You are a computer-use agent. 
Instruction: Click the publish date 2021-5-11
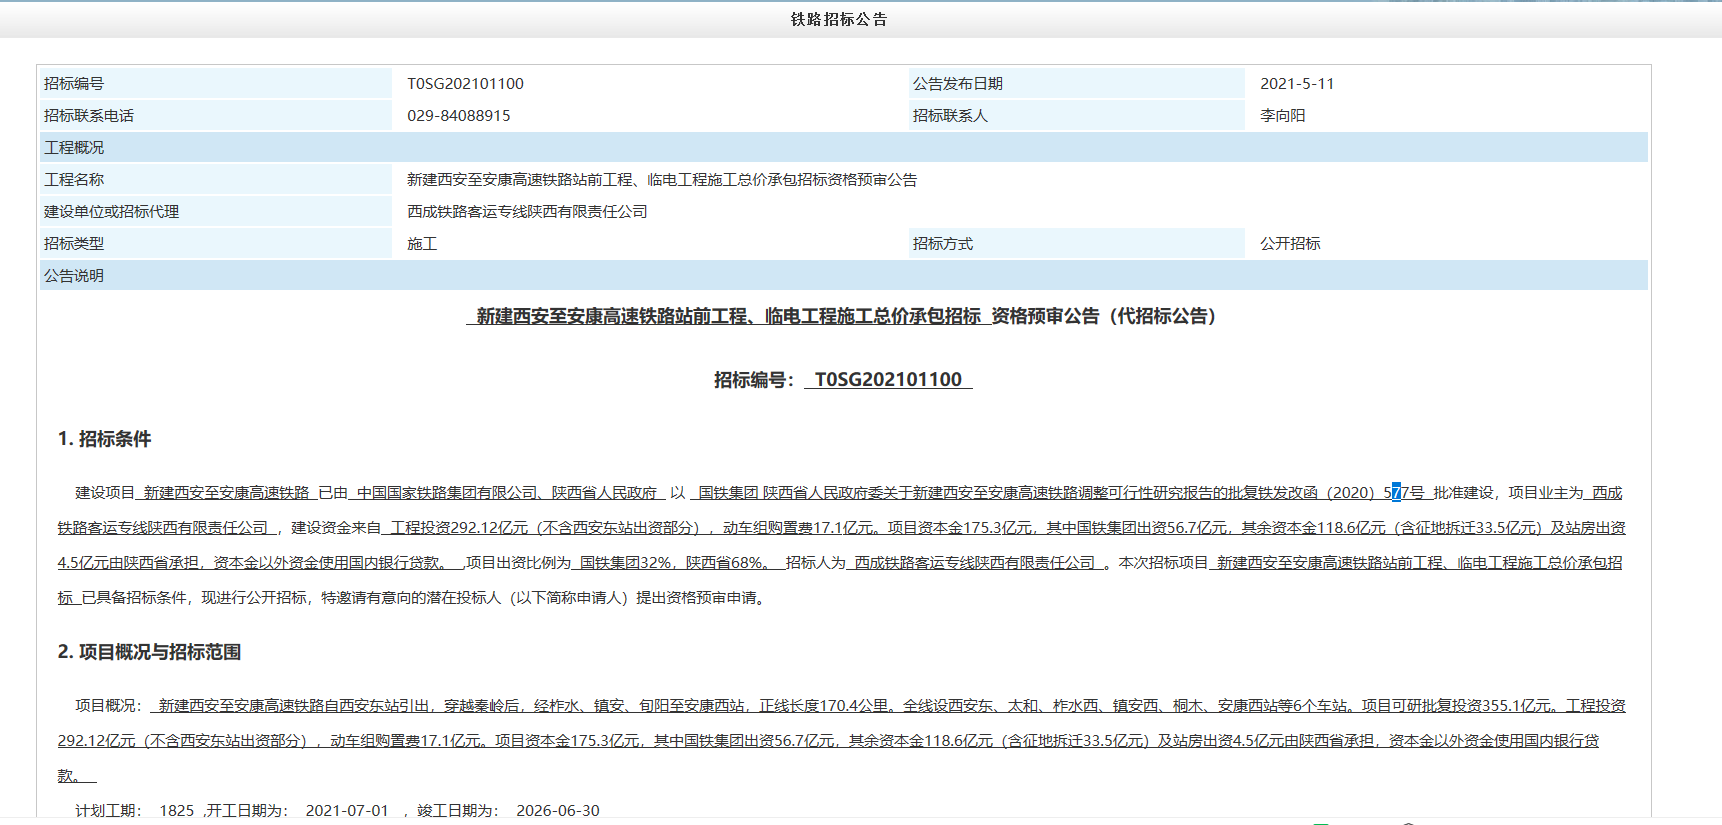point(1296,84)
